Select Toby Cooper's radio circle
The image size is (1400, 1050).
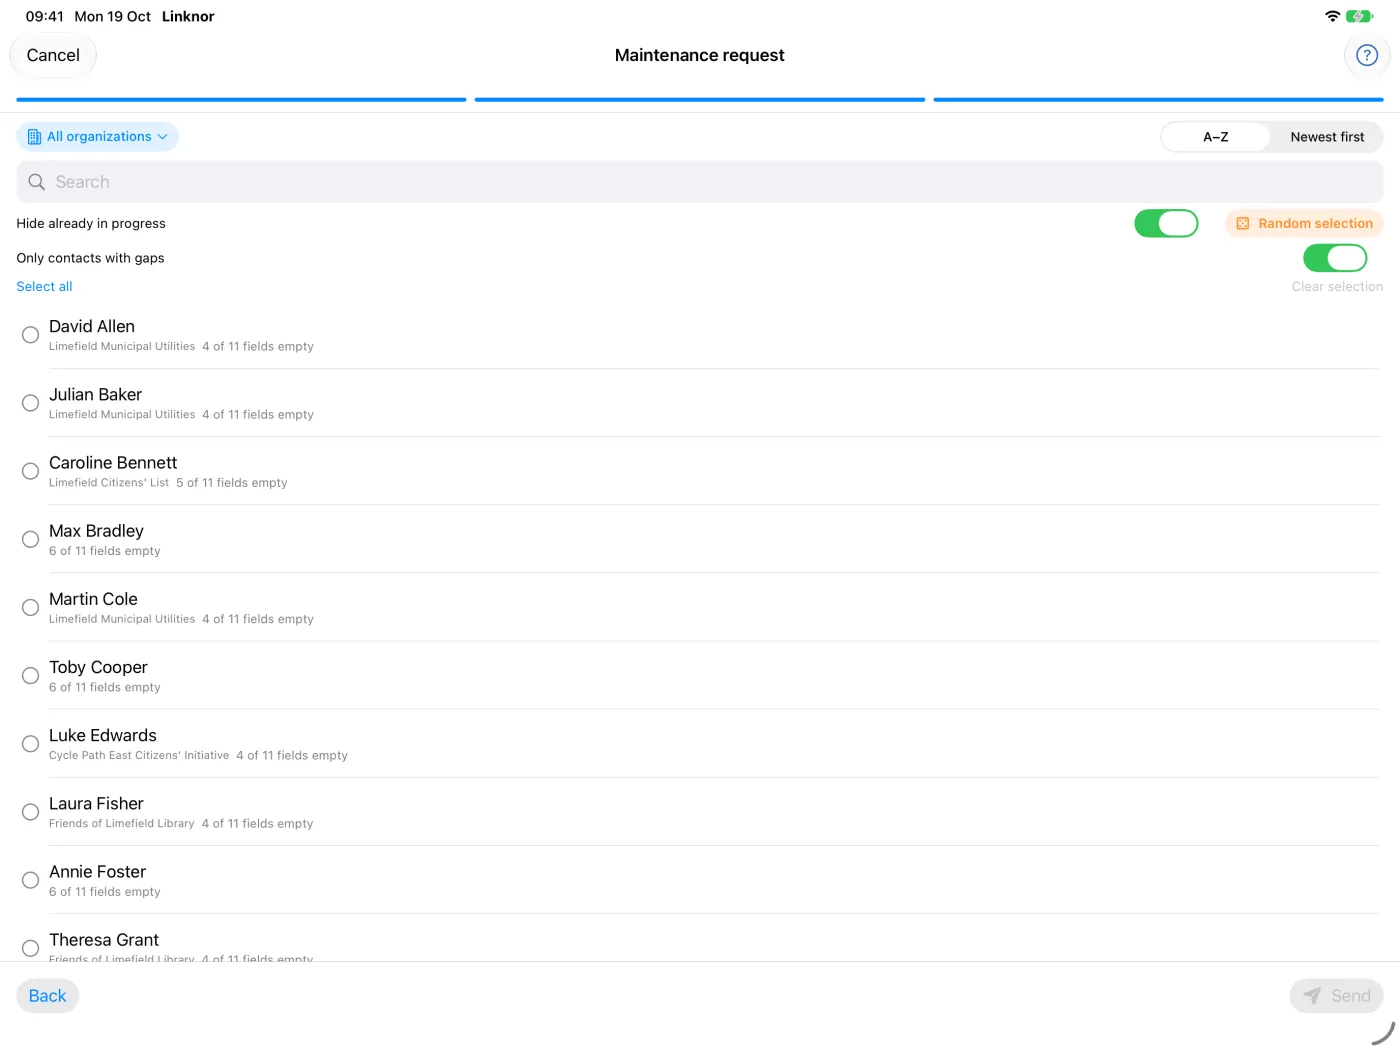31,676
